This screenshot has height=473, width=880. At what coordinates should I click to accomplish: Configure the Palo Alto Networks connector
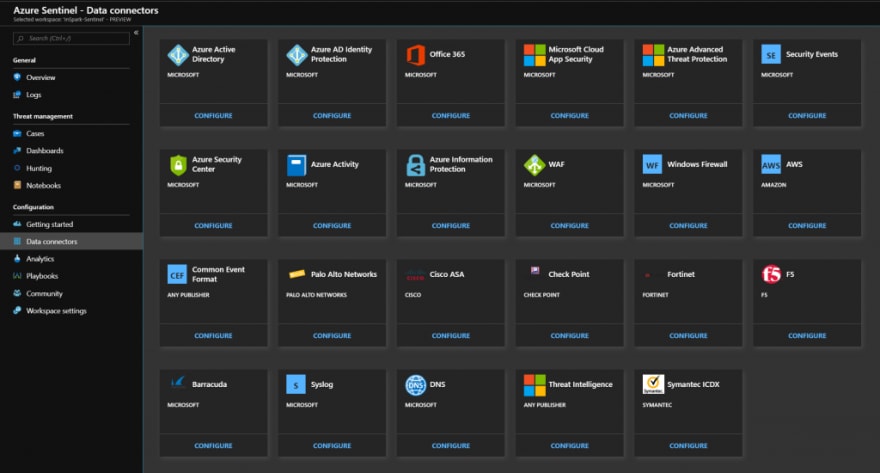[x=332, y=336]
